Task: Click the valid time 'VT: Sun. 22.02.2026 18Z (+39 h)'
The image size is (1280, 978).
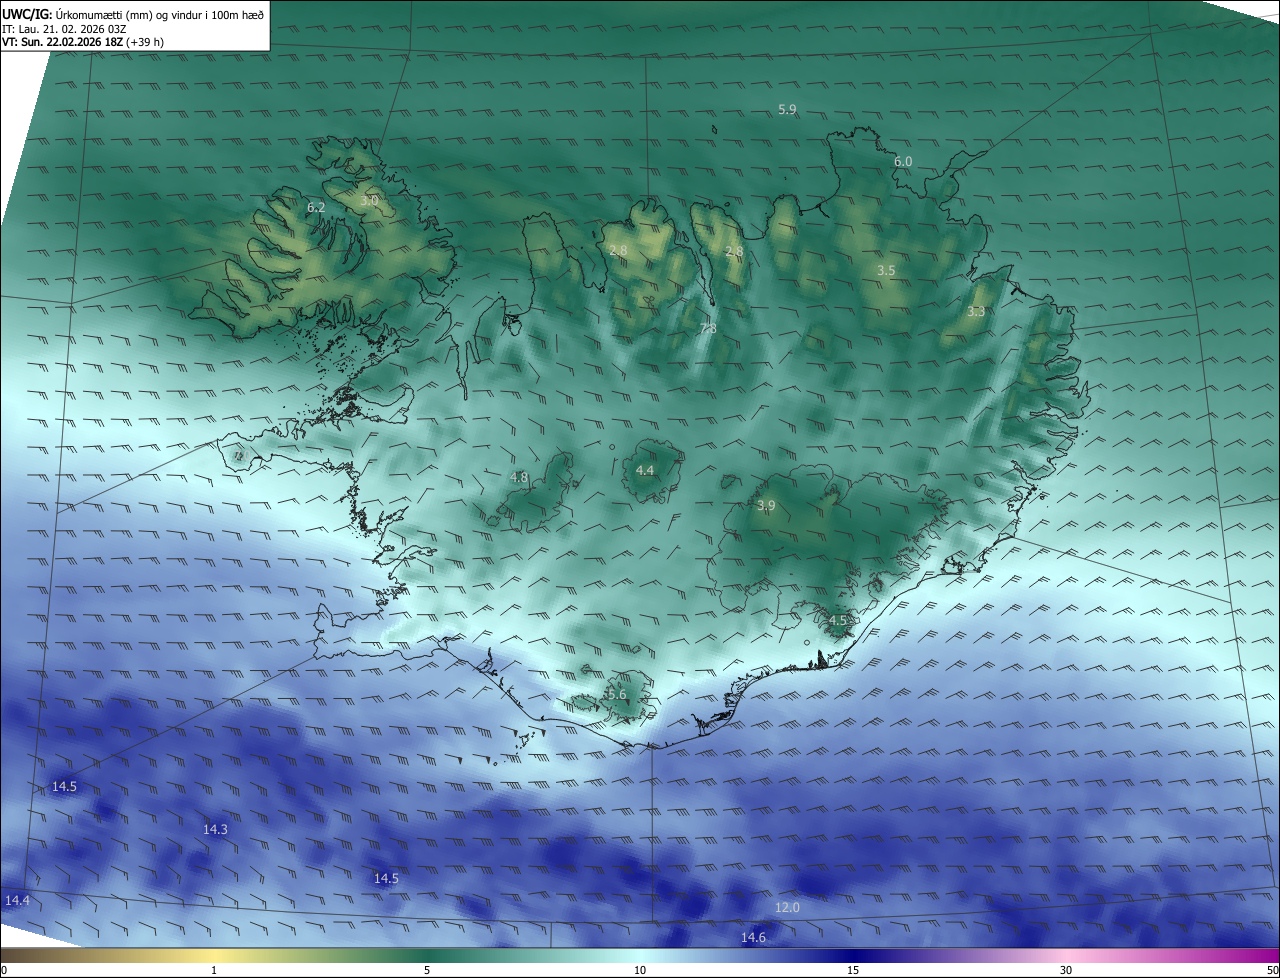Action: click(x=83, y=43)
